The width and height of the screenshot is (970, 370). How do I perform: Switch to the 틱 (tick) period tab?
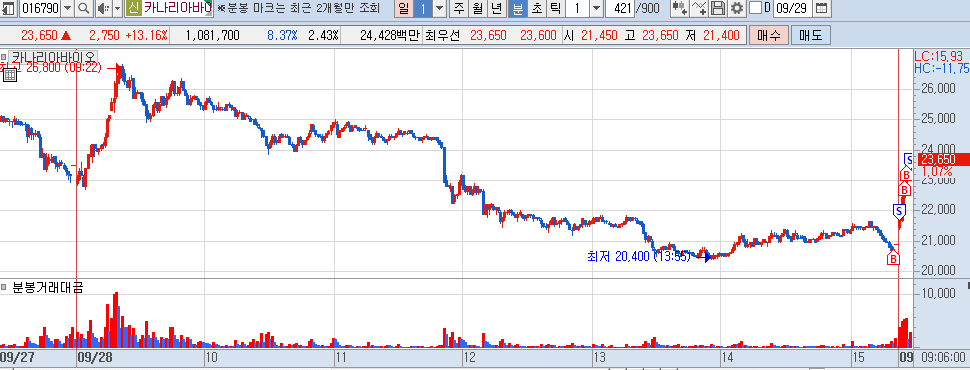point(556,9)
